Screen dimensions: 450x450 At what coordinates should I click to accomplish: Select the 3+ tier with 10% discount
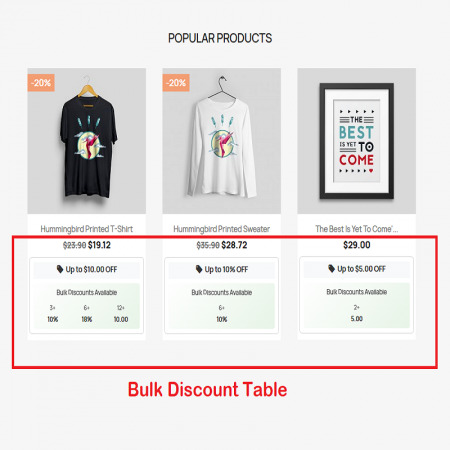click(53, 313)
